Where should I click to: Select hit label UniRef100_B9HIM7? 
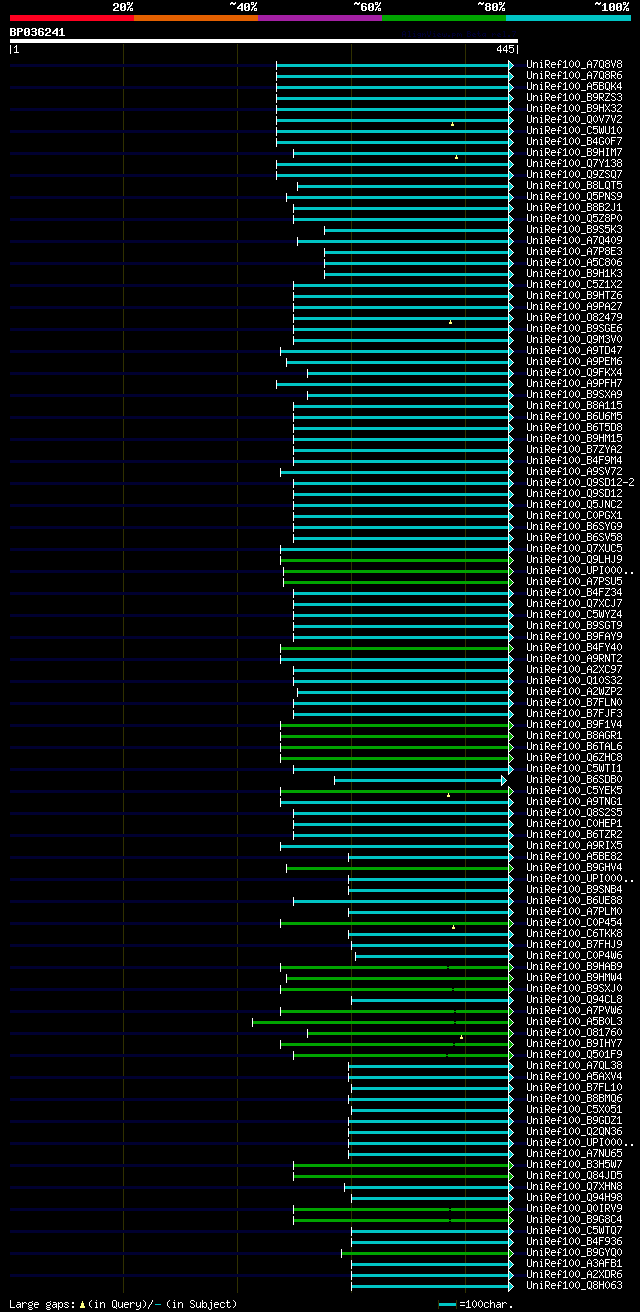pyautogui.click(x=574, y=153)
